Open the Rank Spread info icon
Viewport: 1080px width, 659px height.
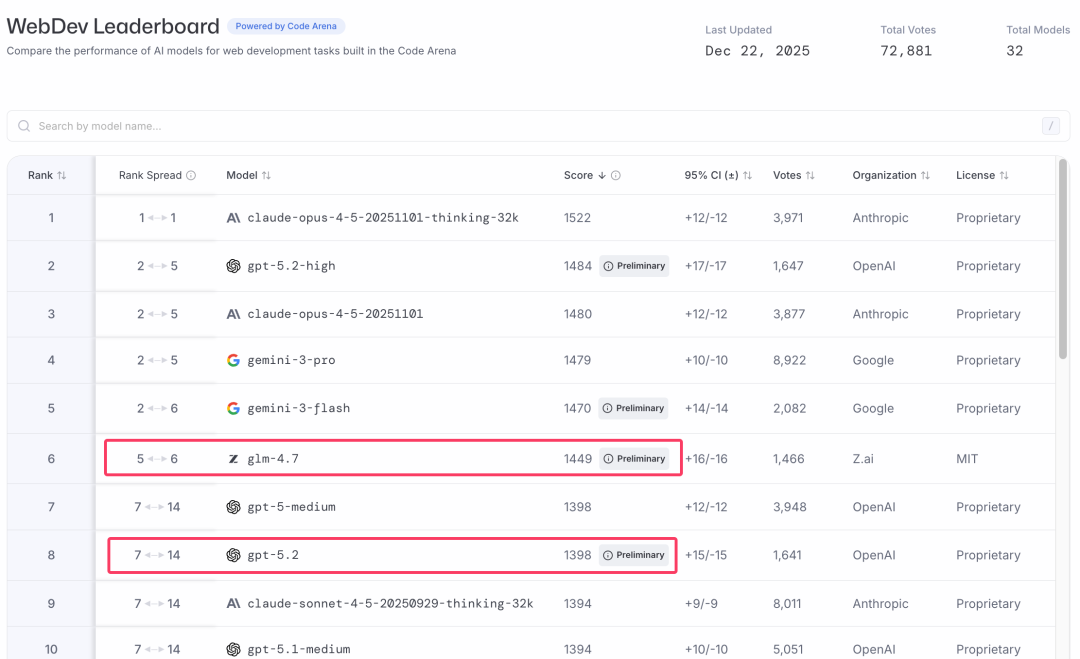click(191, 176)
